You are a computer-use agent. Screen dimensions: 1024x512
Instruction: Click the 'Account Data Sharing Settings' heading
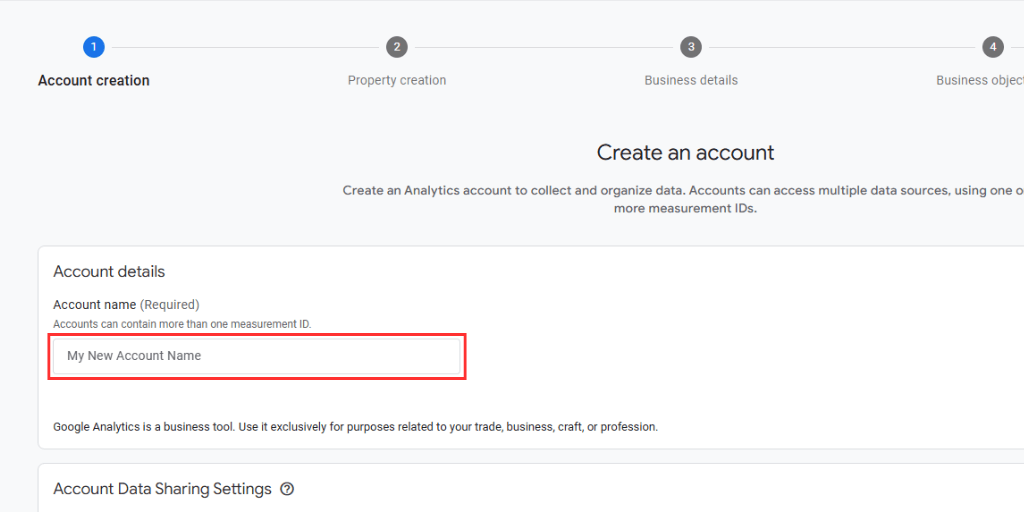tap(162, 488)
